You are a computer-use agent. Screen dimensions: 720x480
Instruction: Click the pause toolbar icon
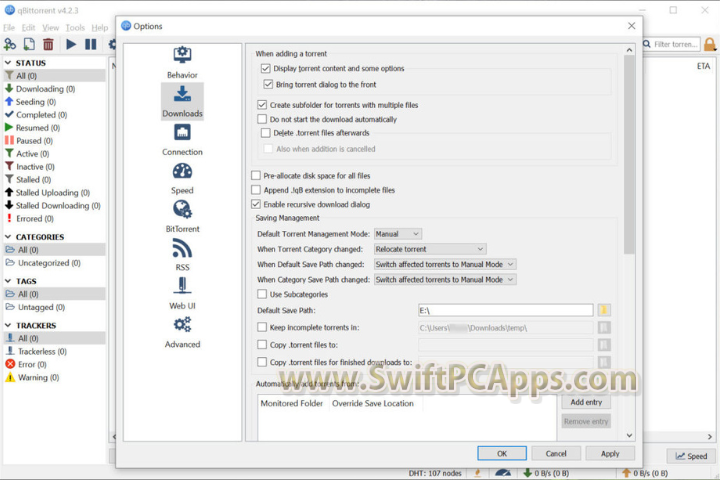[90, 44]
